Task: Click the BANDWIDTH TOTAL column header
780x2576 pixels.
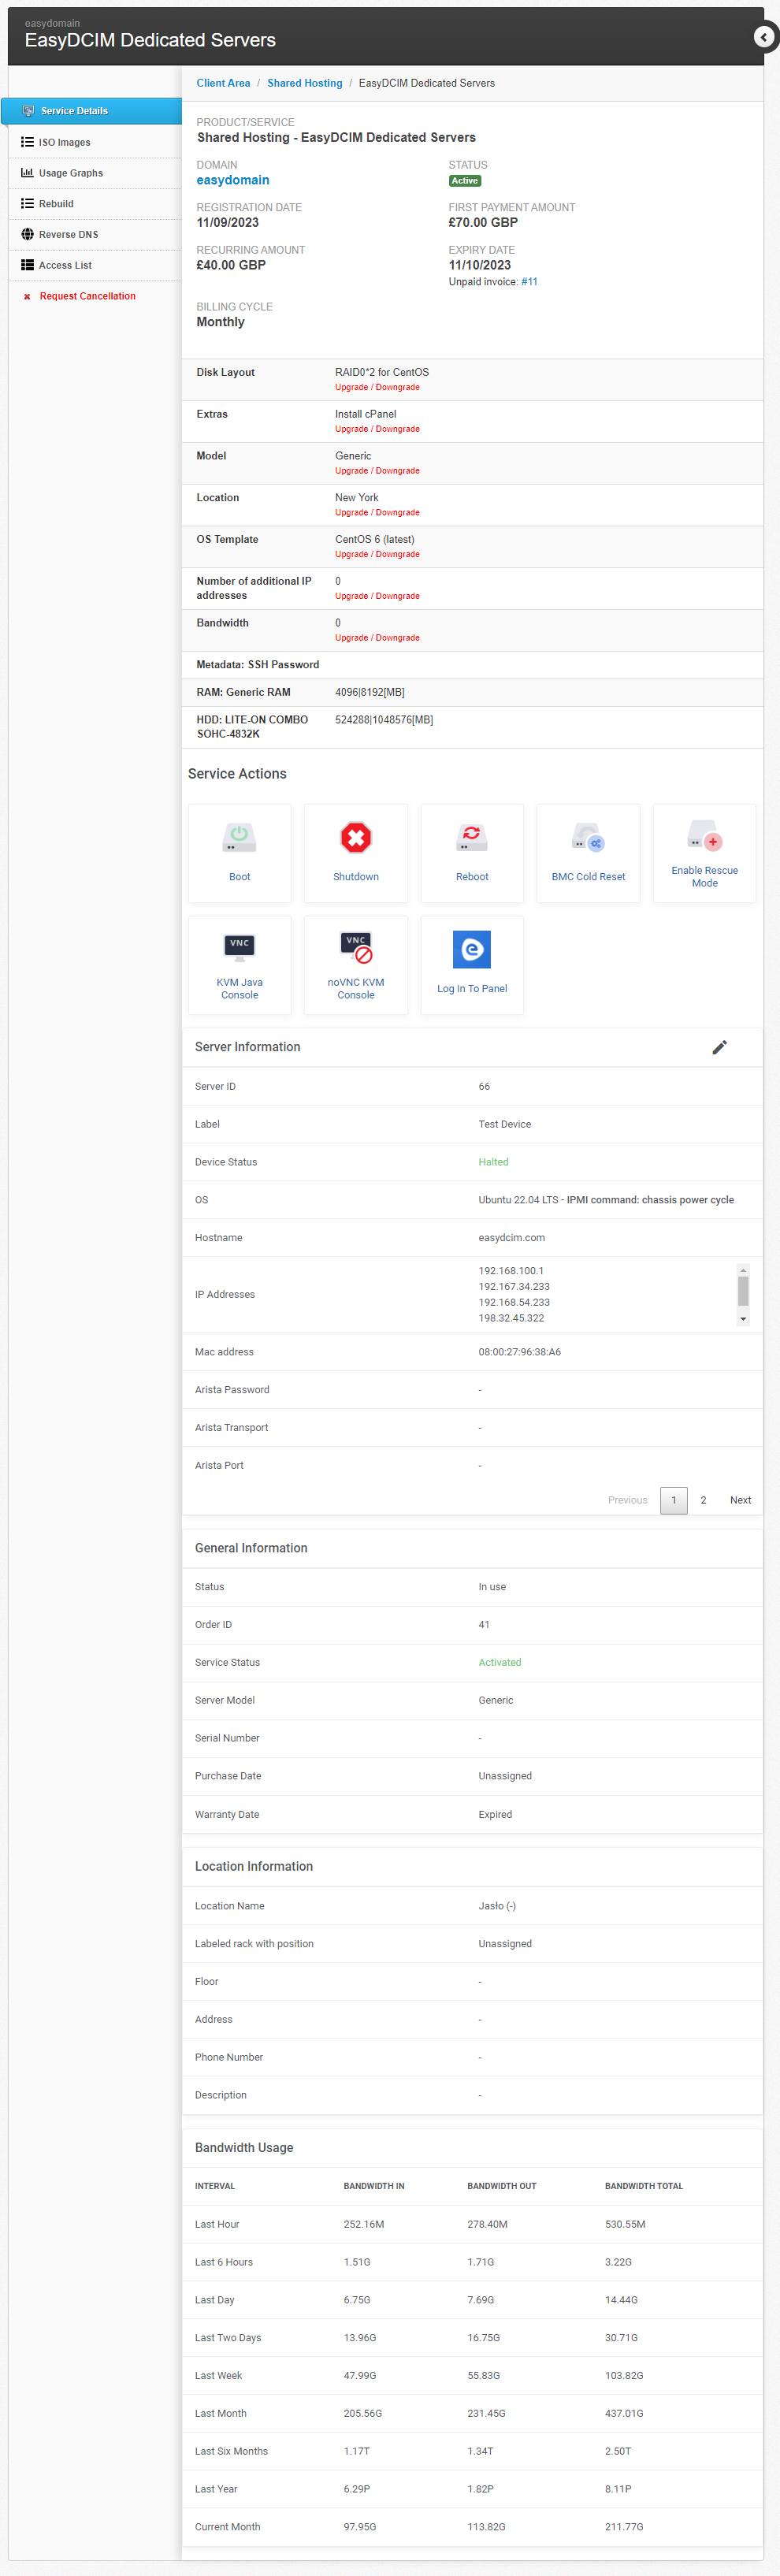Action: (x=644, y=2186)
